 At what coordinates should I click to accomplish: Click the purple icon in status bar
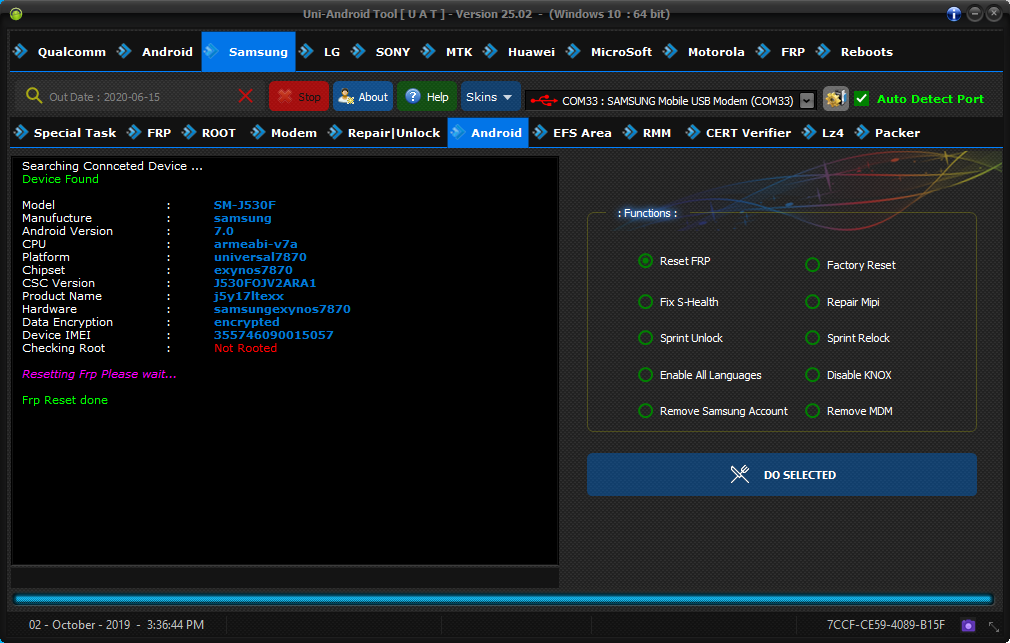click(968, 625)
